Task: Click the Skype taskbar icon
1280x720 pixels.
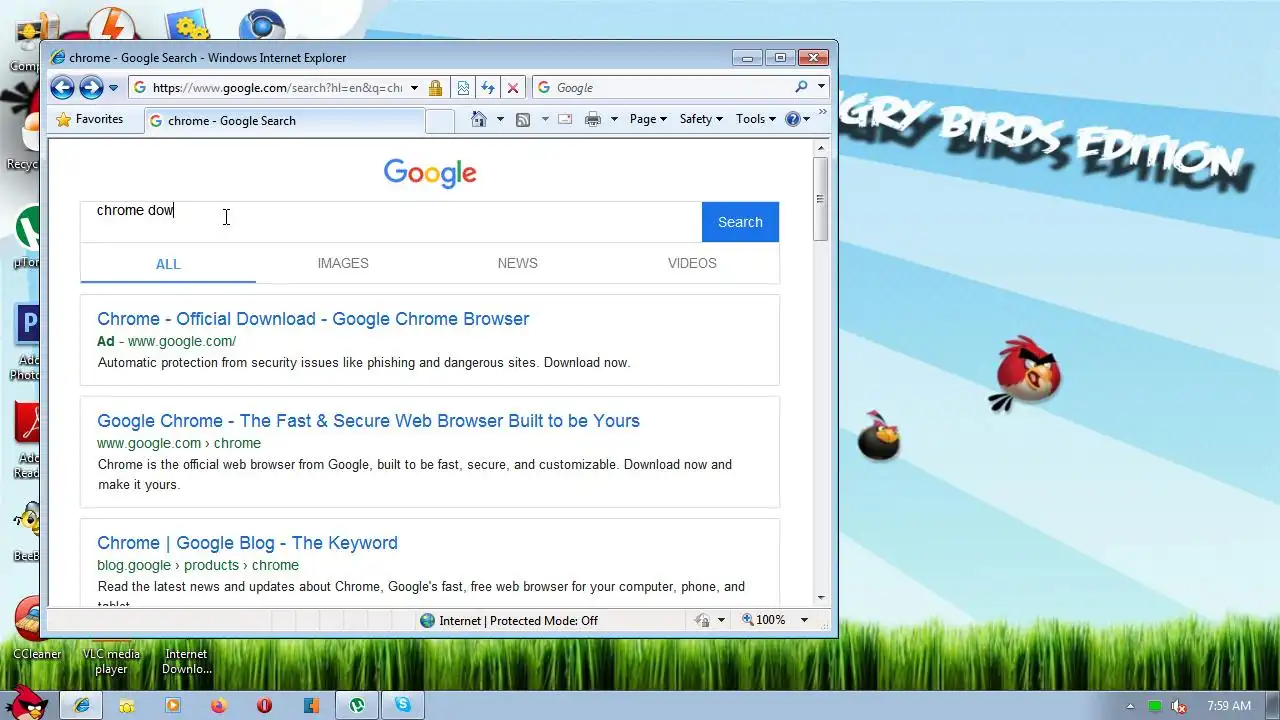Action: tap(403, 705)
